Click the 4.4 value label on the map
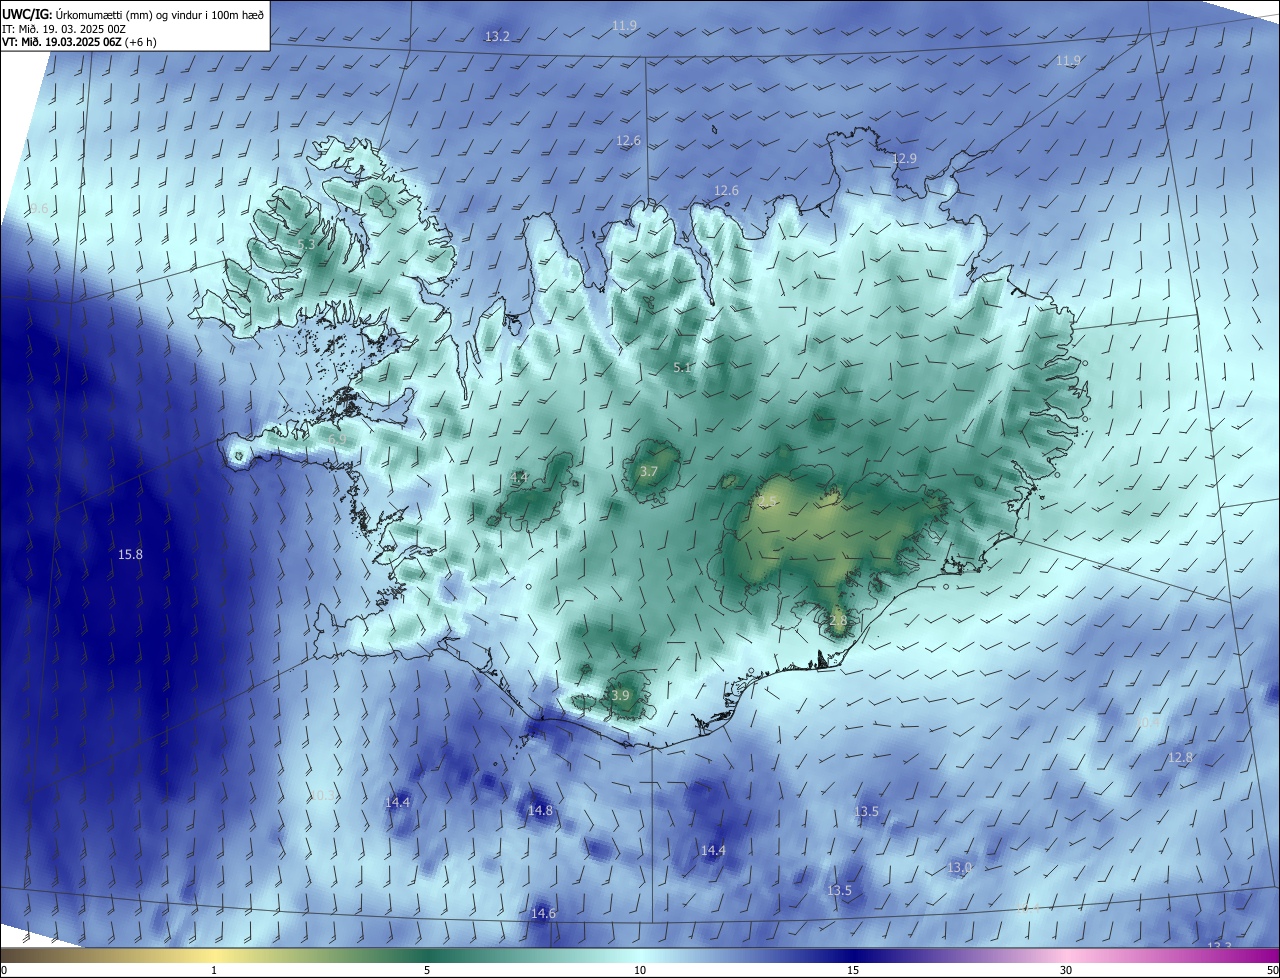 [519, 478]
